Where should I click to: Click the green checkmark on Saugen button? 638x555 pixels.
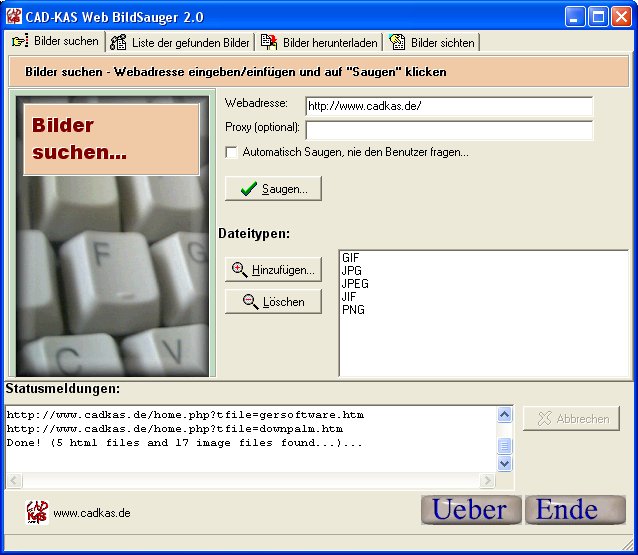pos(249,189)
